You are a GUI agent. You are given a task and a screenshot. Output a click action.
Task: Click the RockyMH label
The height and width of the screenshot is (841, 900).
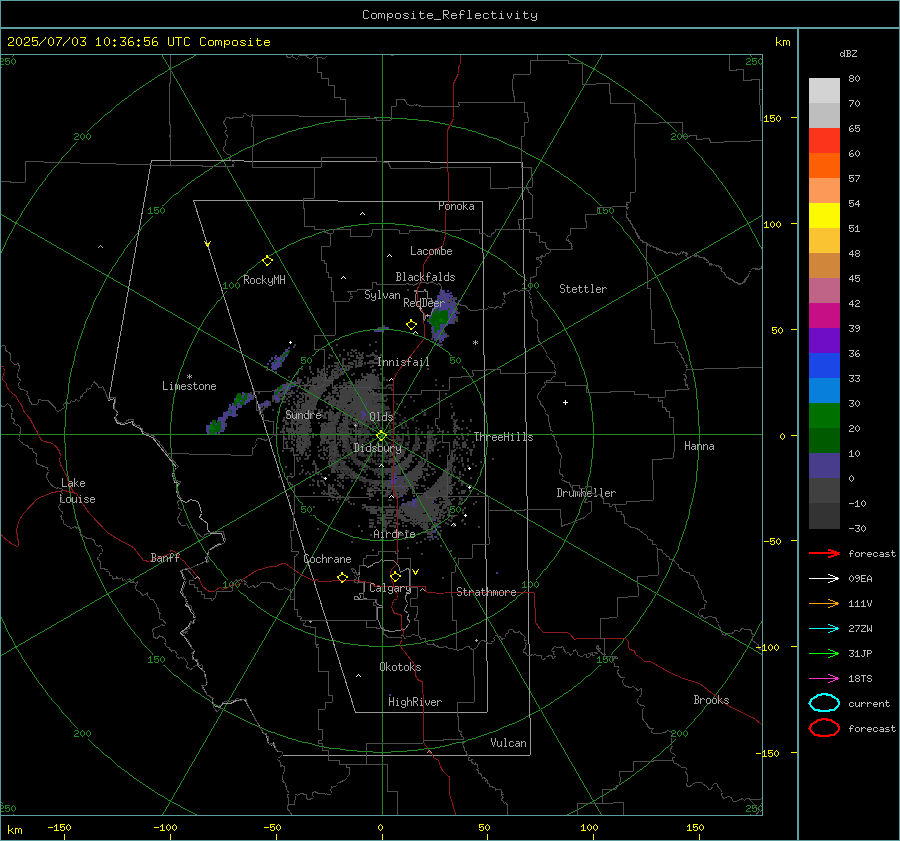pos(264,280)
